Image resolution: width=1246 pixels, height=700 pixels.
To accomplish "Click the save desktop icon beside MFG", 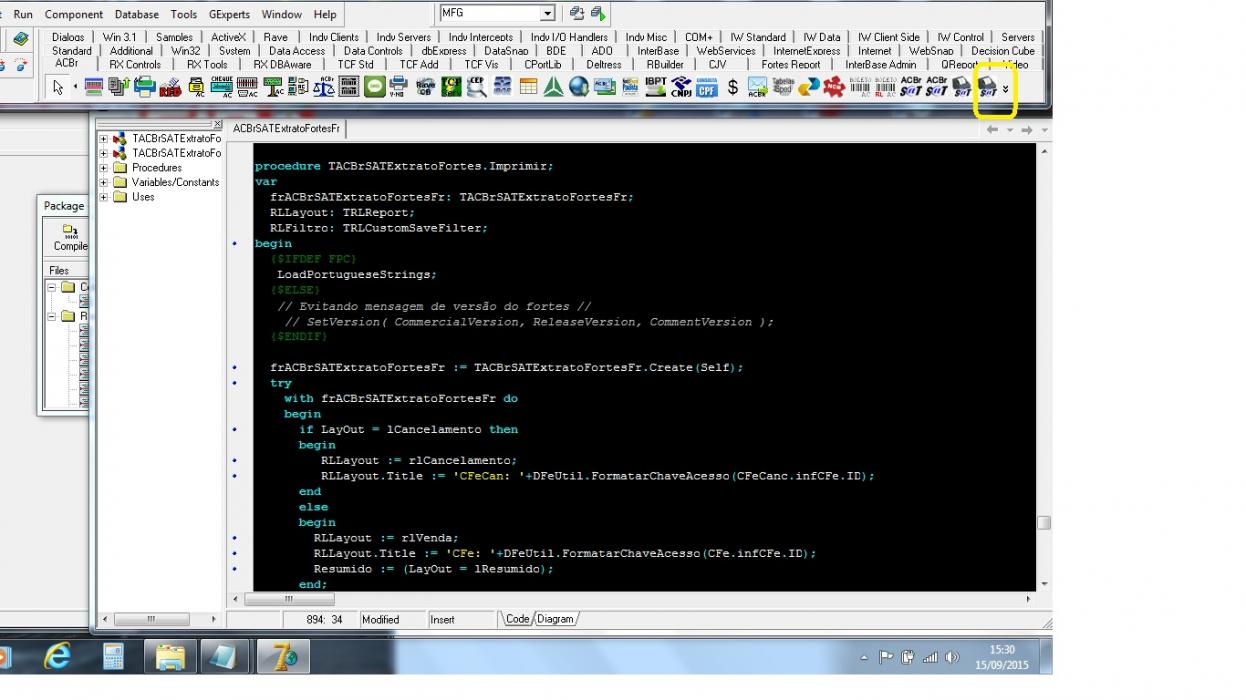I will tap(577, 14).
